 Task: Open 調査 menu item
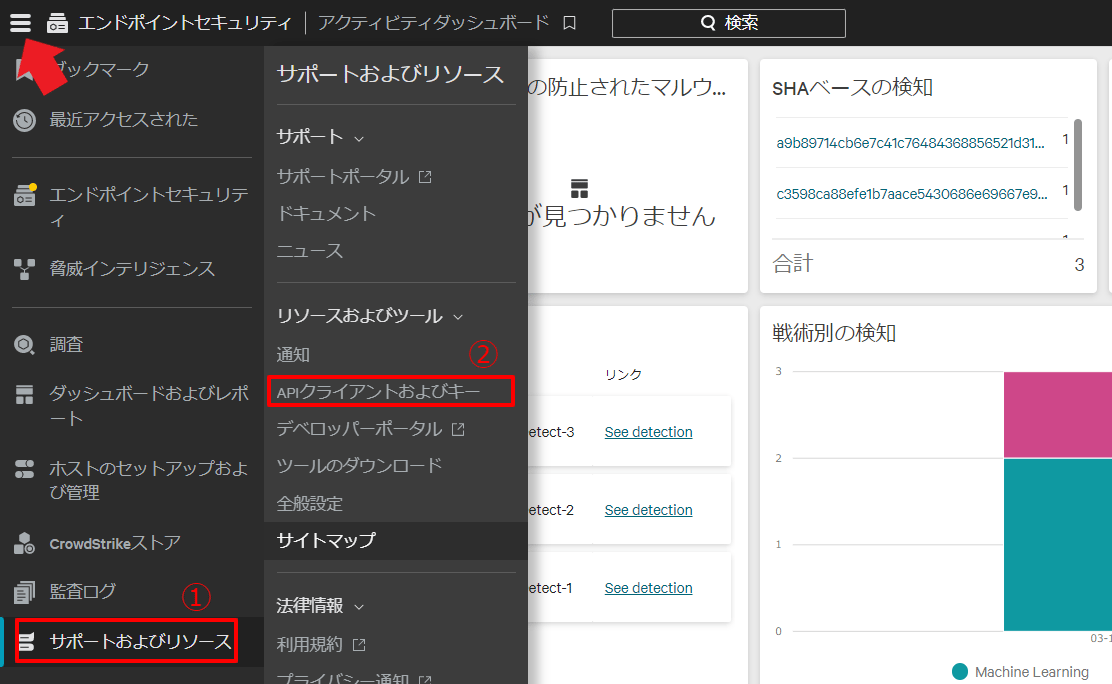66,344
